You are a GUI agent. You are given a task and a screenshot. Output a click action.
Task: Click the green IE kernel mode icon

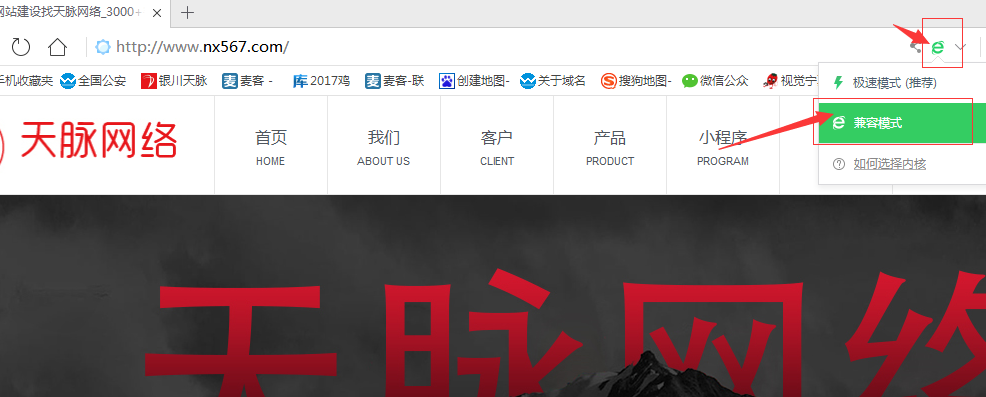click(938, 47)
